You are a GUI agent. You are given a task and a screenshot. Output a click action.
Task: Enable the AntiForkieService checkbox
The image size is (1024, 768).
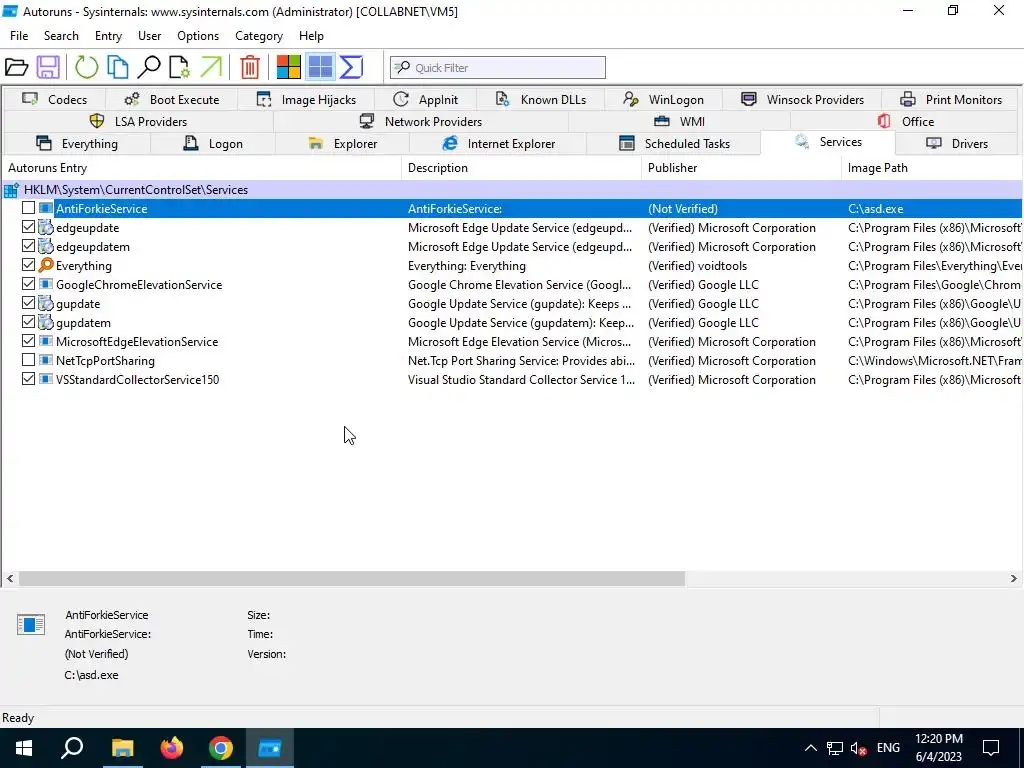pos(28,208)
